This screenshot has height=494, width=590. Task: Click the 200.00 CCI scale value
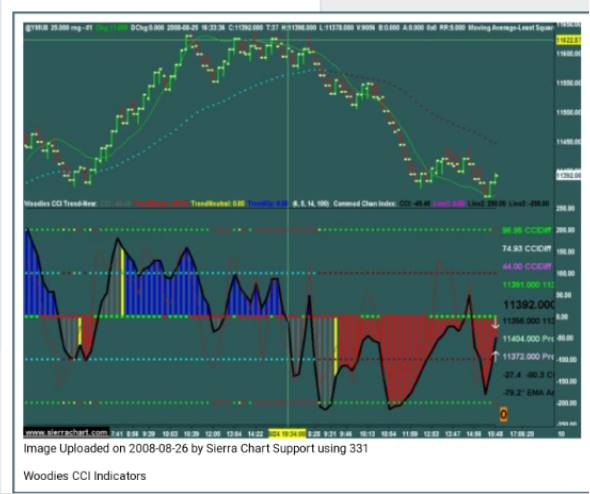click(565, 230)
